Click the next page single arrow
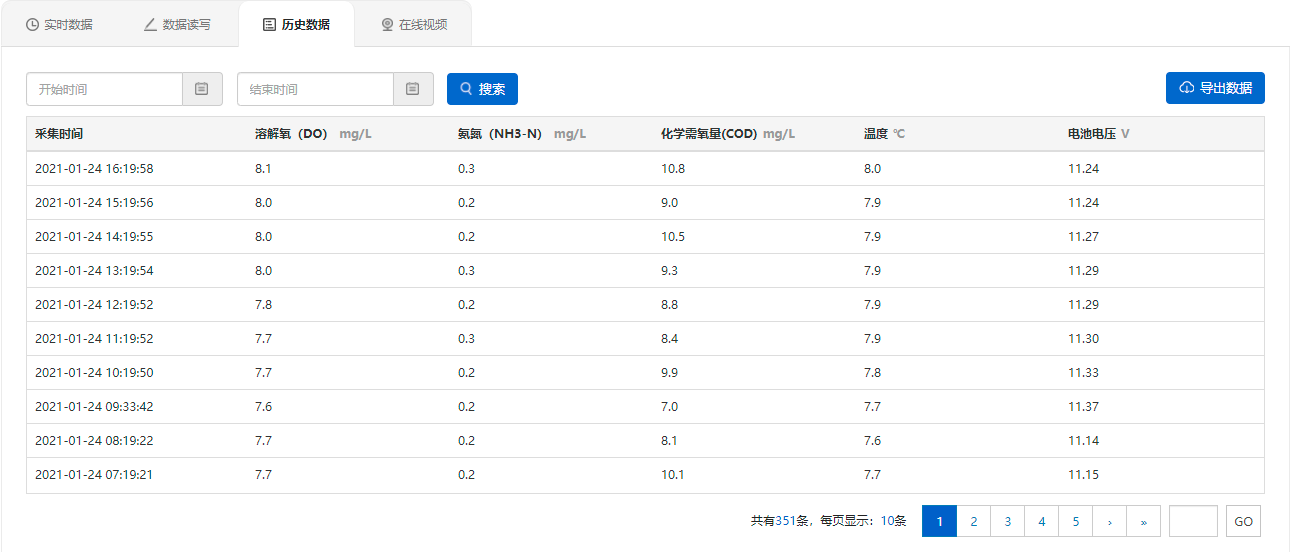 coord(1110,521)
